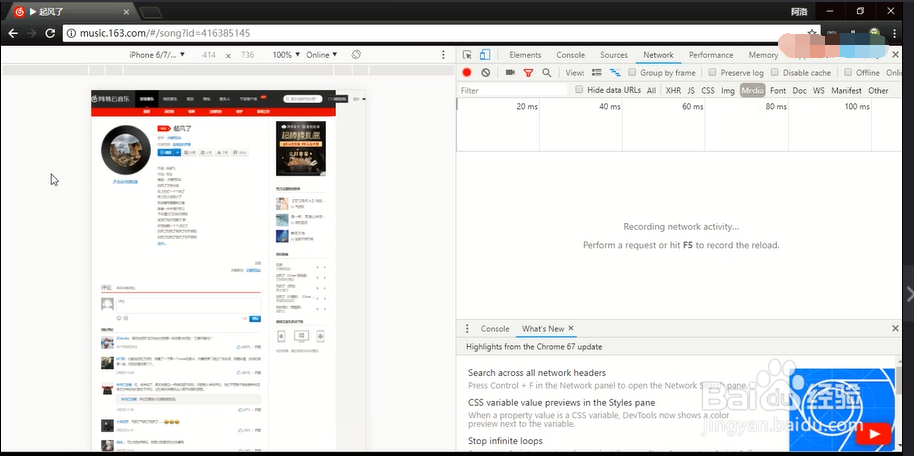Open the iPhone 6/7 device dropdown

point(157,55)
